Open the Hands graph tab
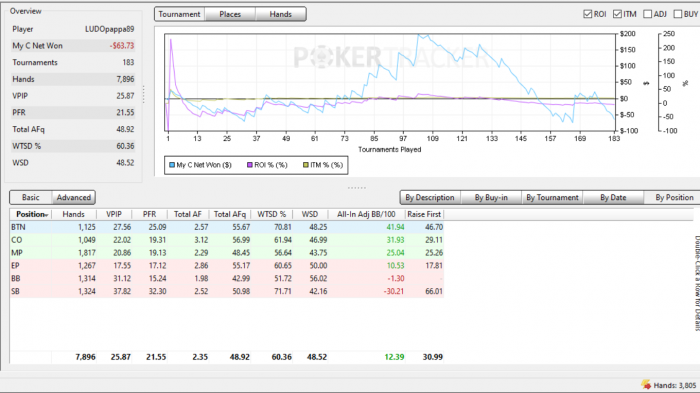Image resolution: width=700 pixels, height=393 pixels. point(280,14)
